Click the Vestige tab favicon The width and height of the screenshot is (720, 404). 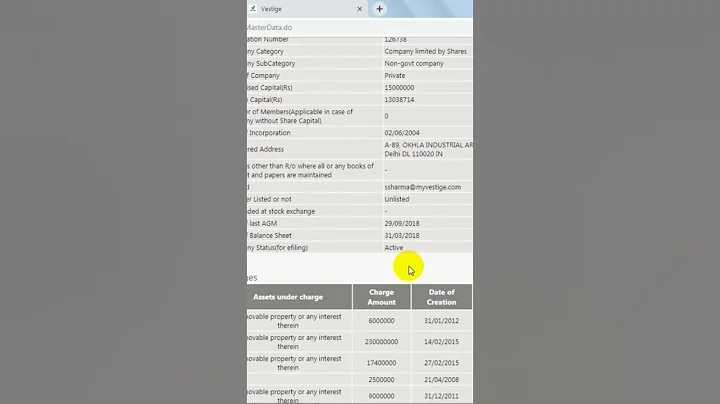click(253, 8)
